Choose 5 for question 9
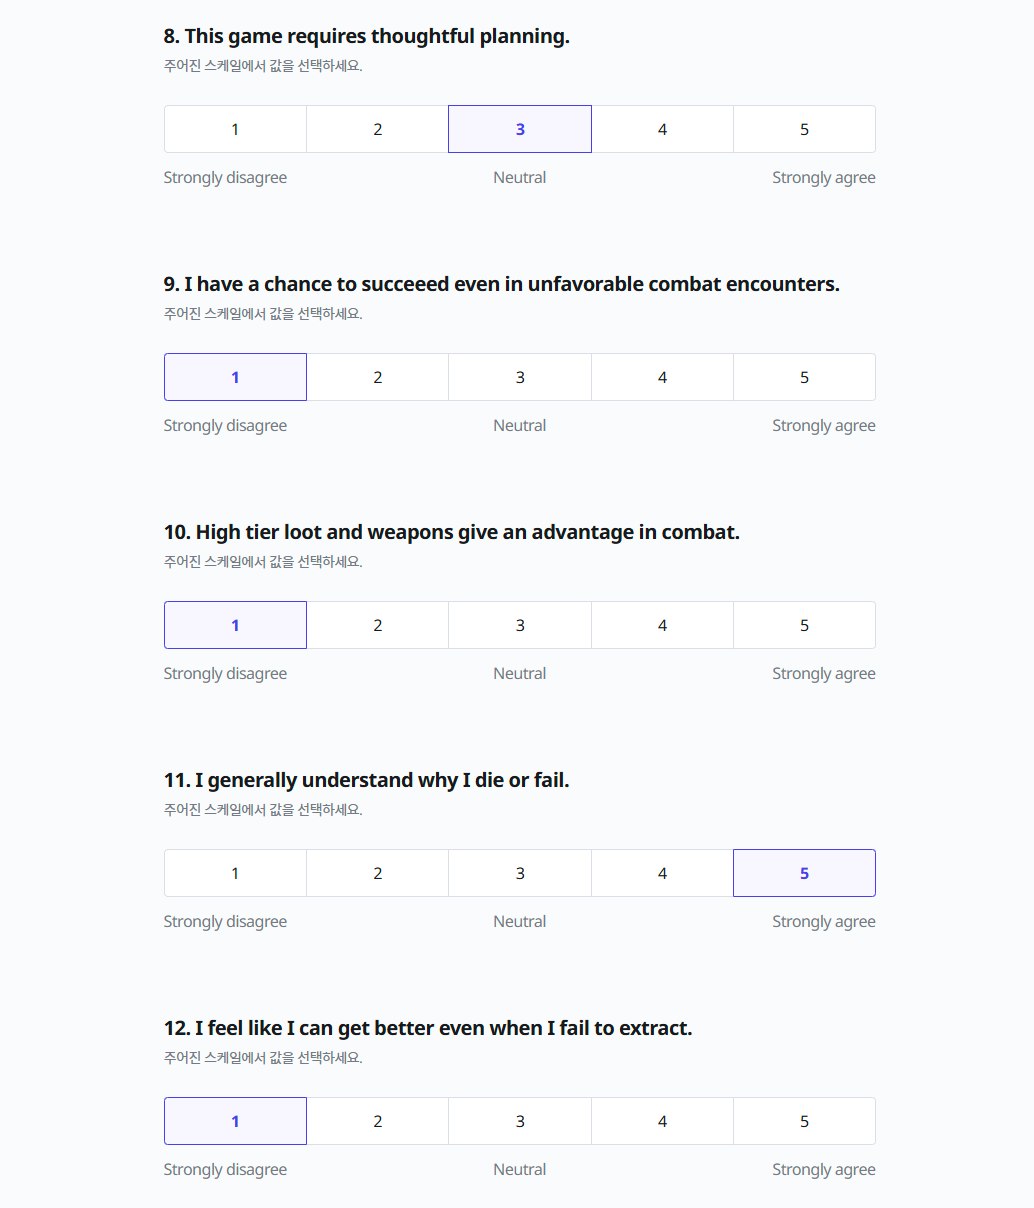The height and width of the screenshot is (1208, 1034). click(804, 377)
